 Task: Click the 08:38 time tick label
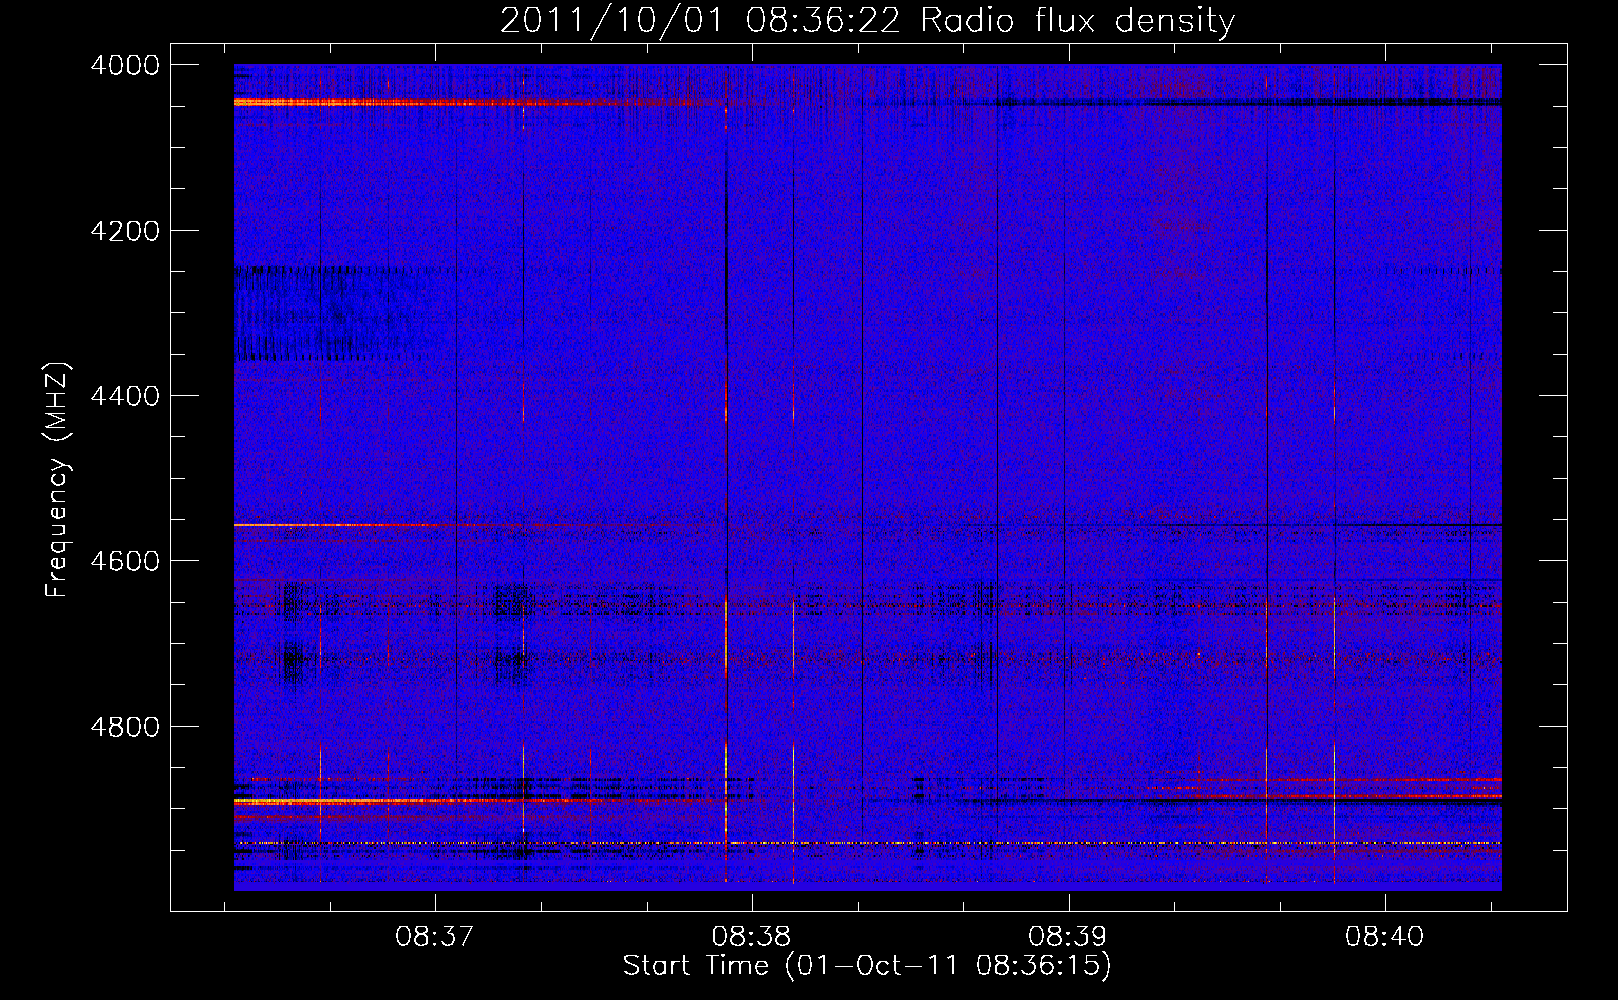pos(751,937)
